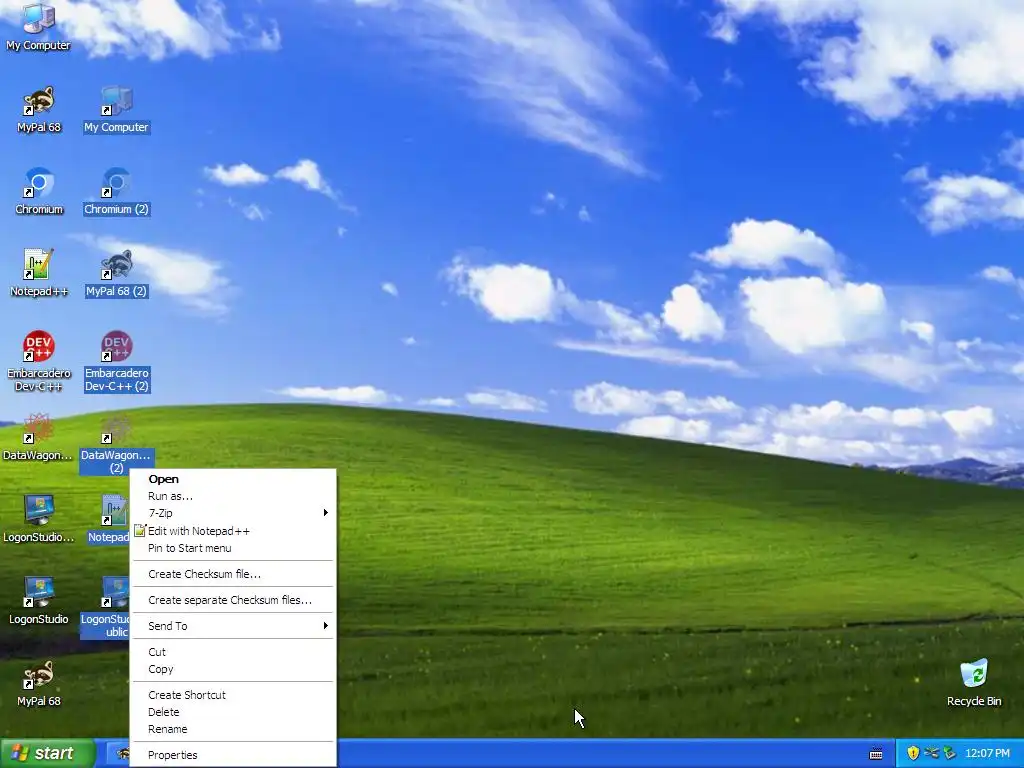This screenshot has height=768, width=1024.
Task: Click the yellow security shield tray icon
Action: [x=912, y=754]
